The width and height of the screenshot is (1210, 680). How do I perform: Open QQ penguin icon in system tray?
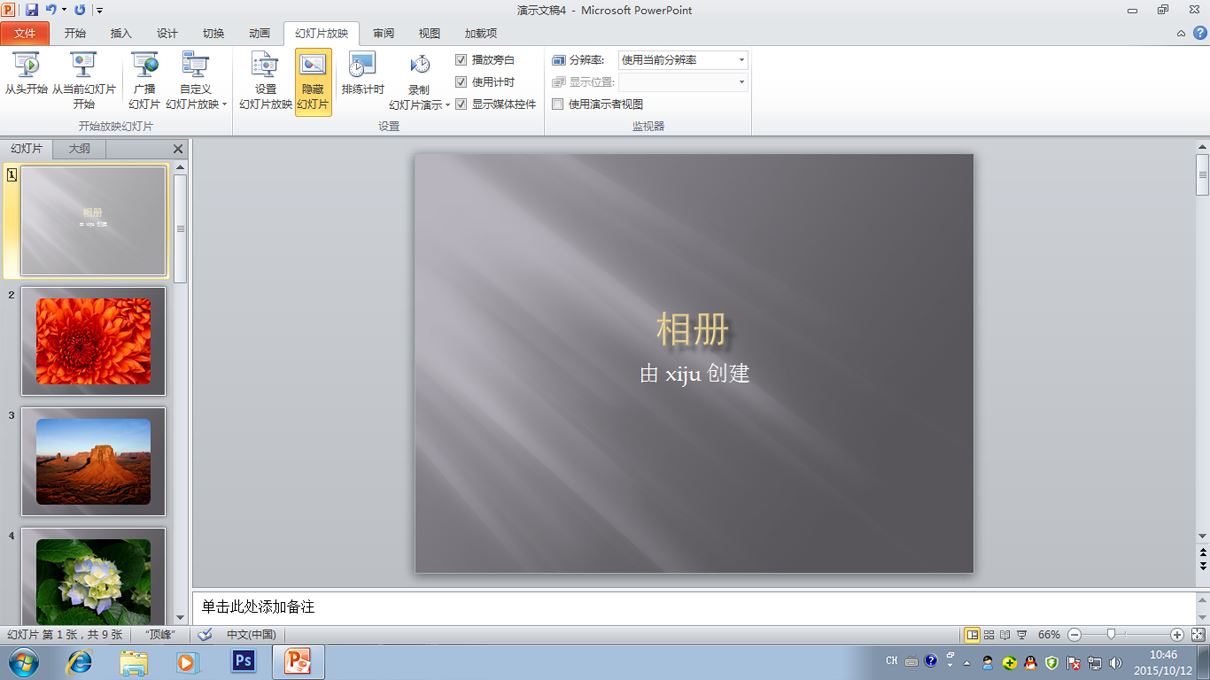[x=1031, y=662]
